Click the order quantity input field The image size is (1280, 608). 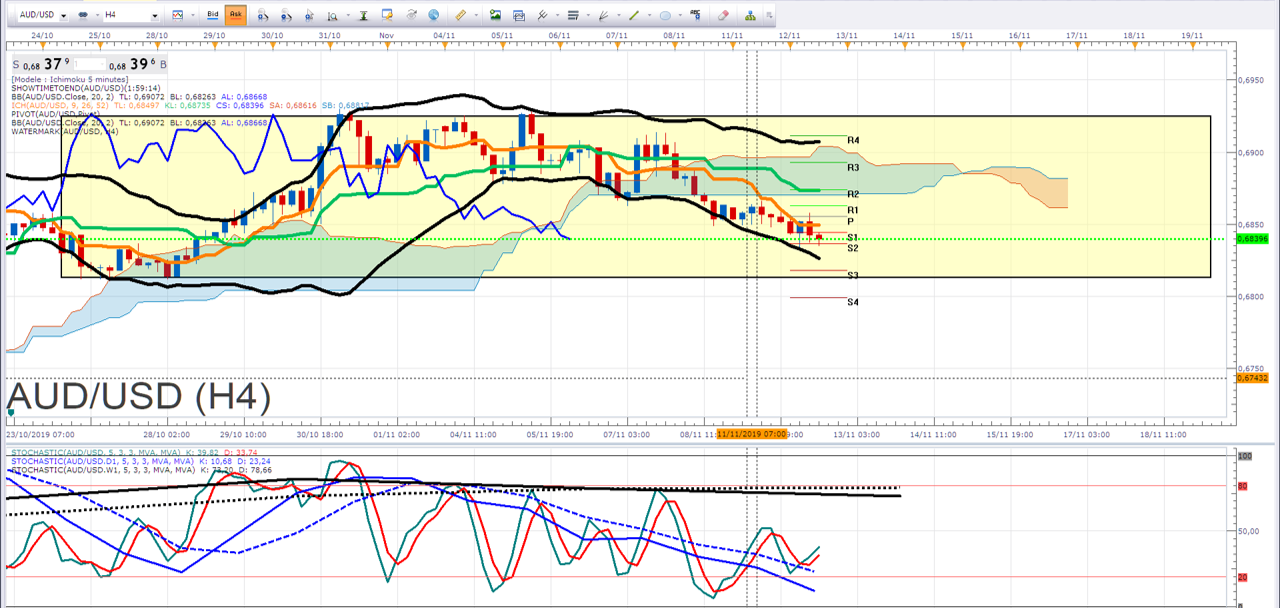click(90, 65)
